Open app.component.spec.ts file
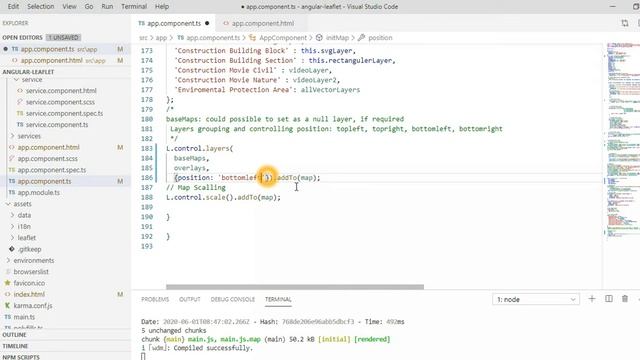 coord(51,170)
